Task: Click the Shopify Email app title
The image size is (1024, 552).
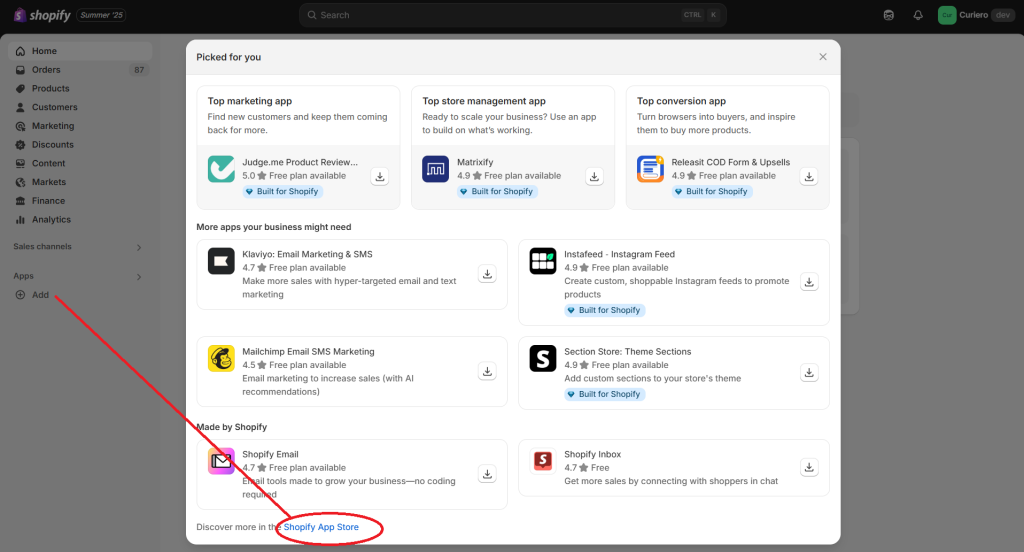Action: 270,454
